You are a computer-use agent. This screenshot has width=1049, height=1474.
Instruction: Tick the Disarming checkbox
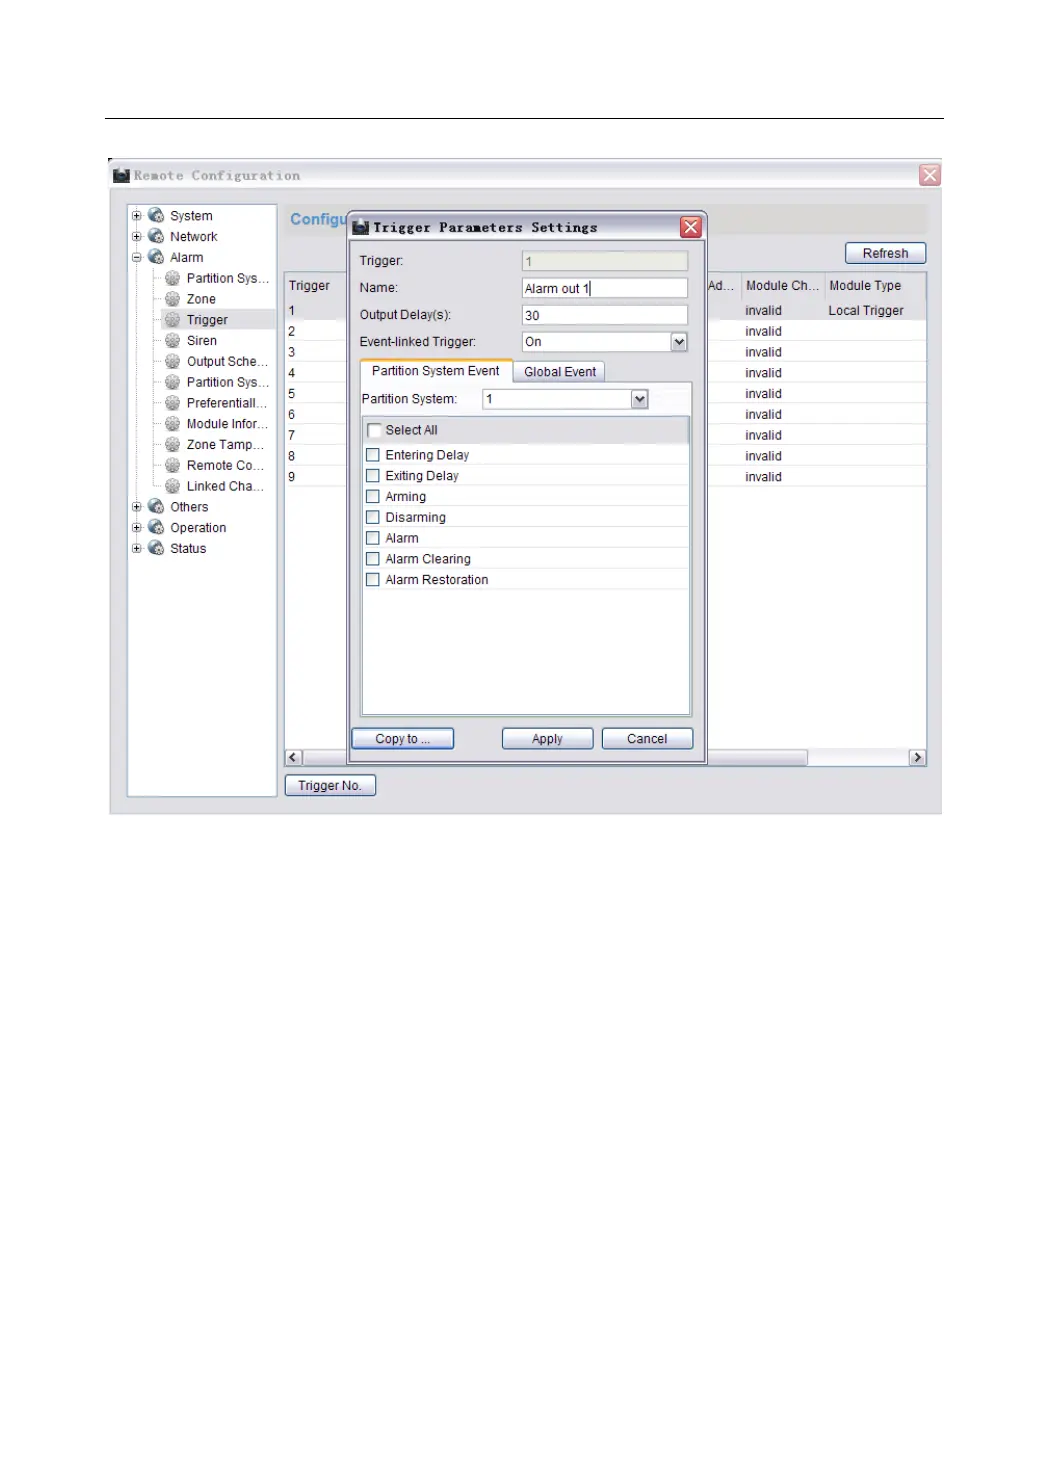click(373, 517)
